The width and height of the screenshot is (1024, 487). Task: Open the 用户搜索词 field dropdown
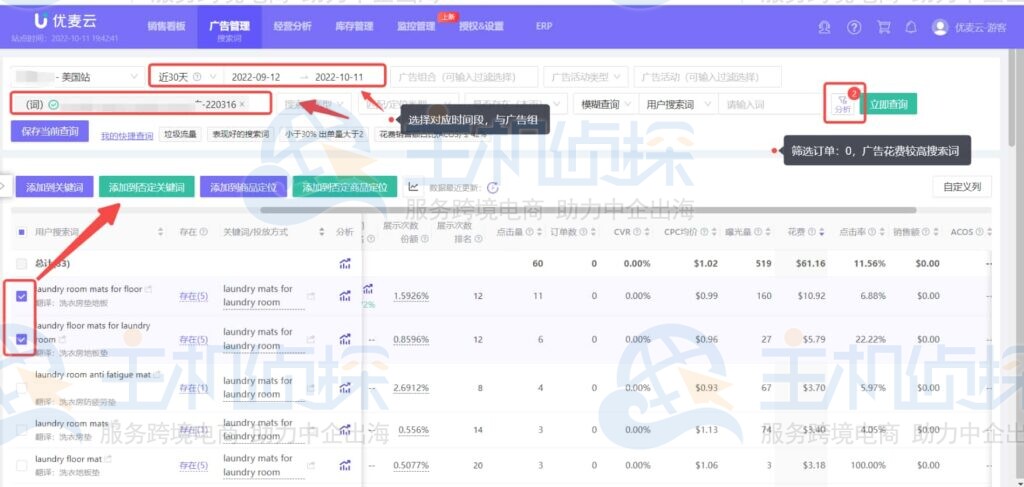tap(678, 104)
